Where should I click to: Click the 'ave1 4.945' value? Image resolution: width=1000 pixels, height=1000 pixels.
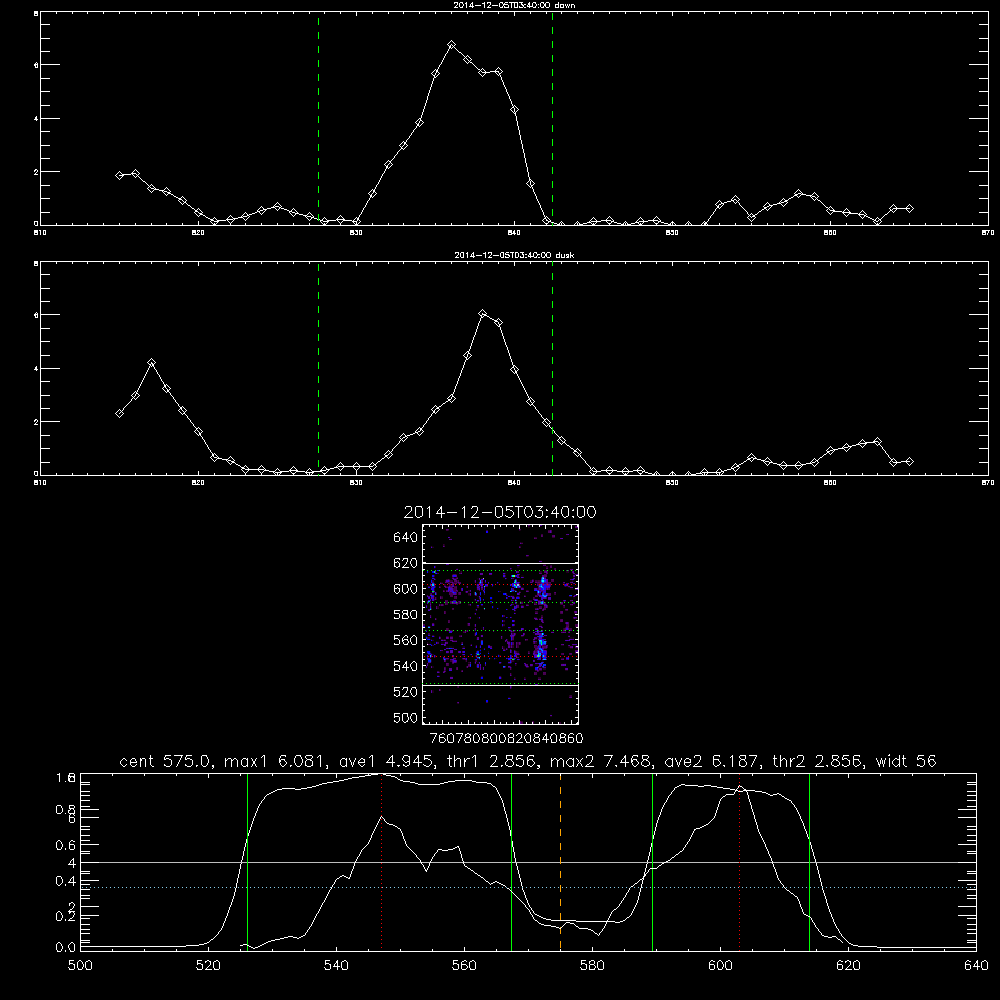tap(390, 761)
